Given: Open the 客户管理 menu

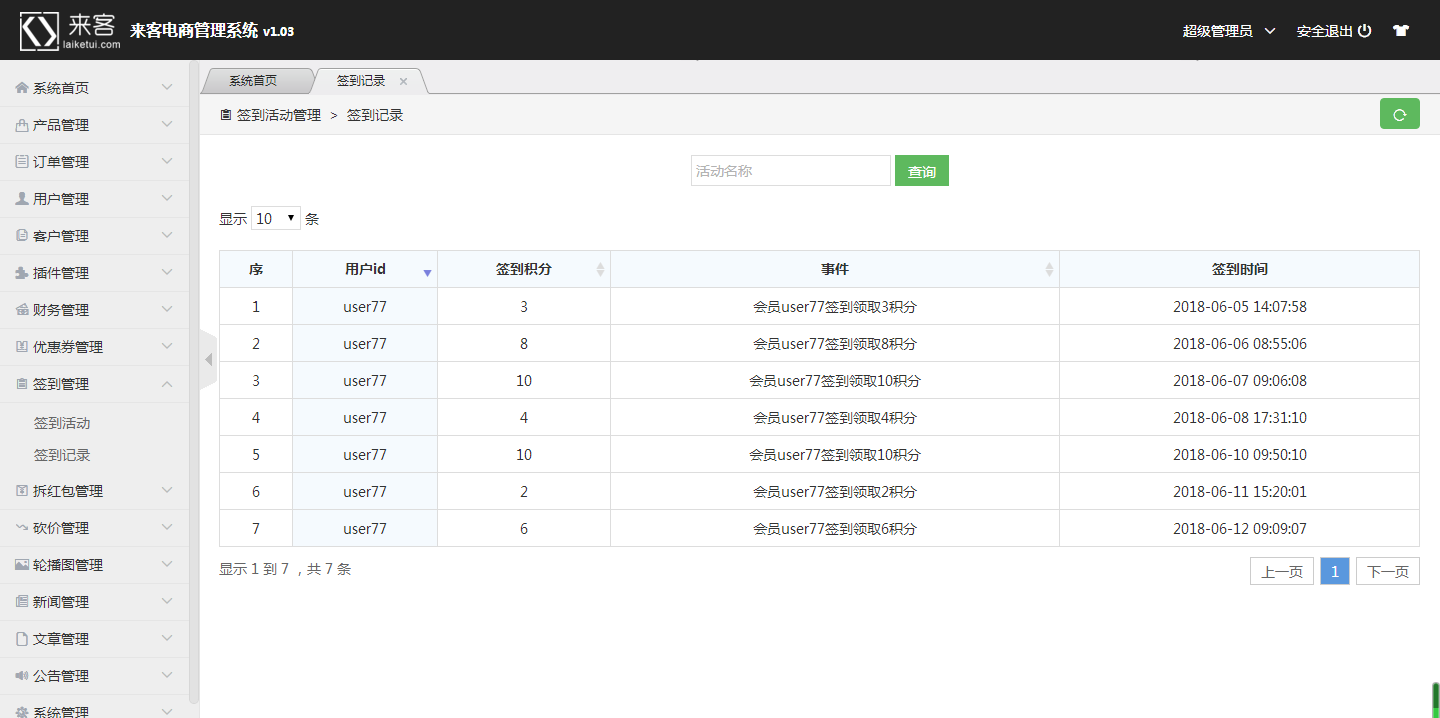Looking at the screenshot, I should (x=94, y=236).
